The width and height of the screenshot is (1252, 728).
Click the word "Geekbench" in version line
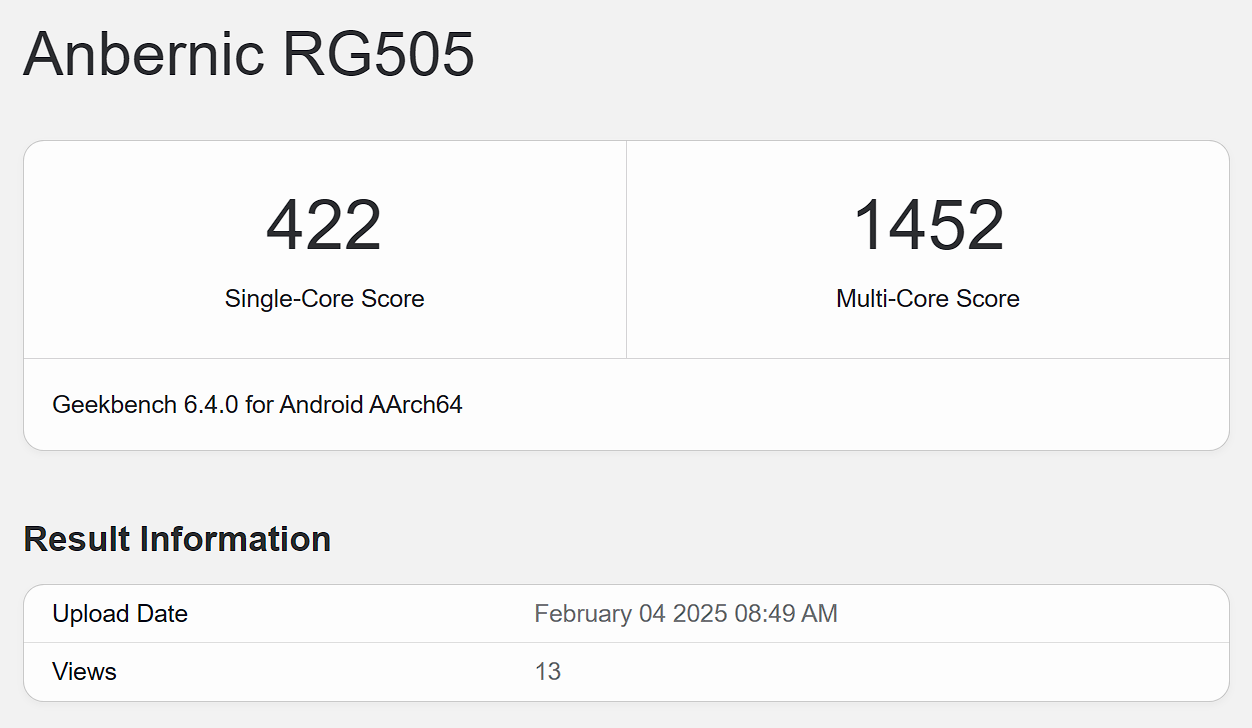(x=114, y=405)
